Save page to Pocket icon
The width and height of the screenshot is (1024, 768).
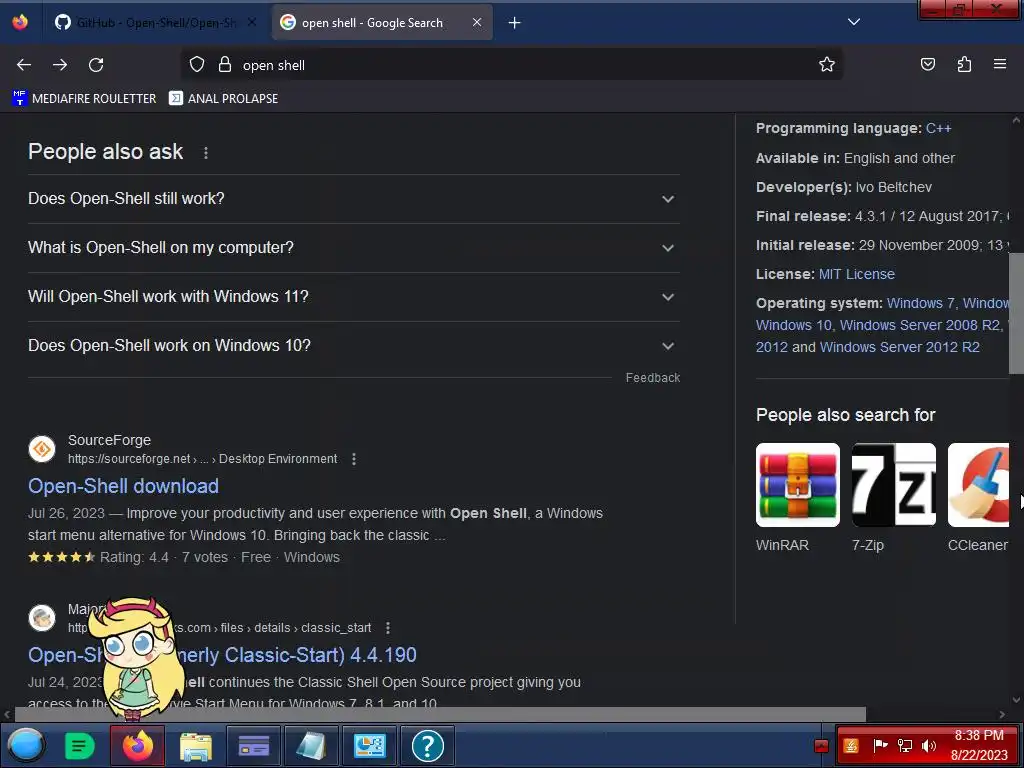coord(928,65)
